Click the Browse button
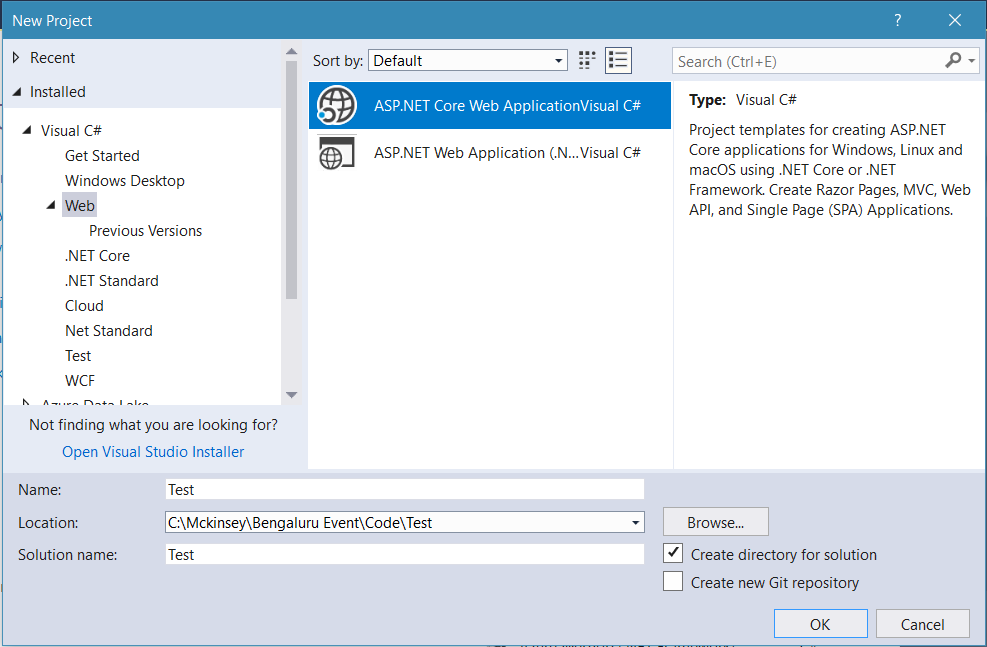Viewport: 987px width, 647px height. point(715,521)
